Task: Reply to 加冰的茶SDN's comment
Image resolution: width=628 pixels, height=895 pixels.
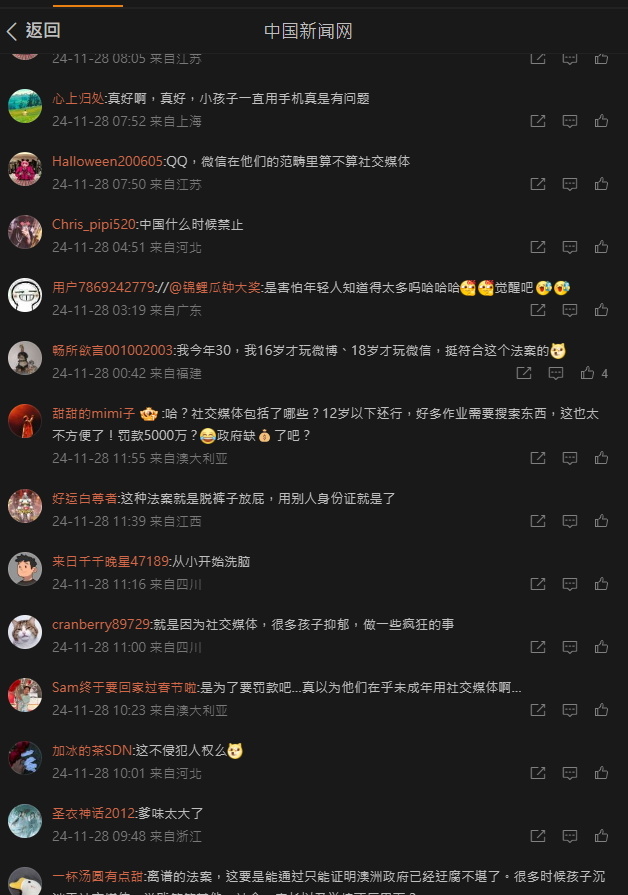Action: (x=570, y=773)
